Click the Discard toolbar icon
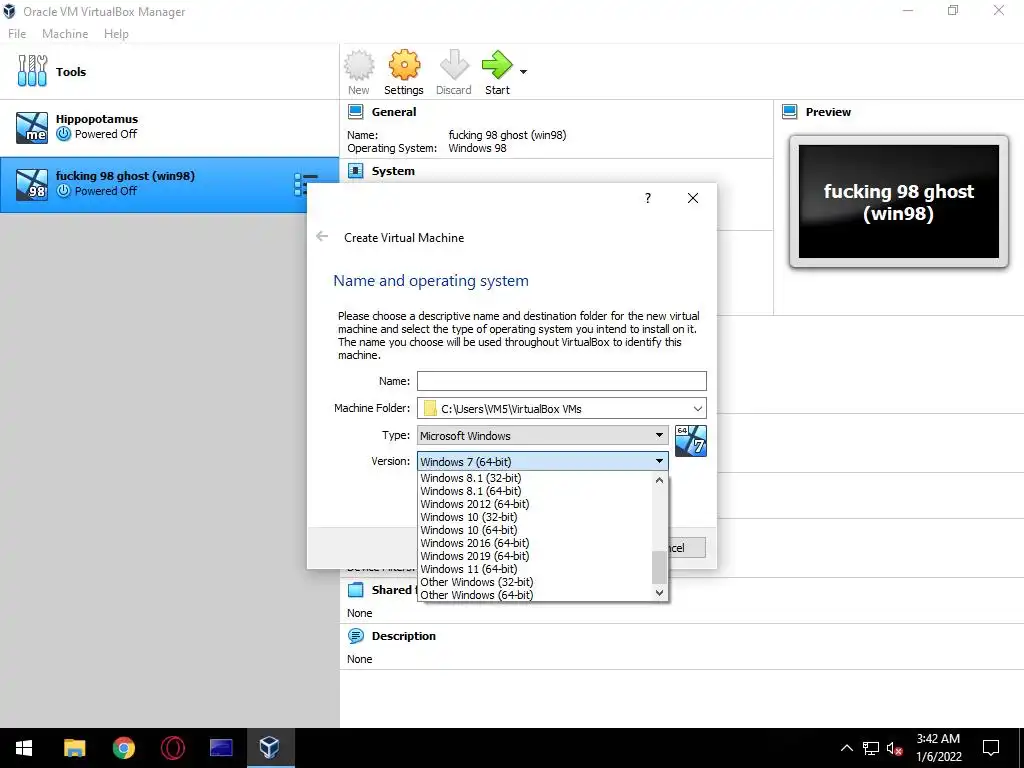 click(x=454, y=72)
